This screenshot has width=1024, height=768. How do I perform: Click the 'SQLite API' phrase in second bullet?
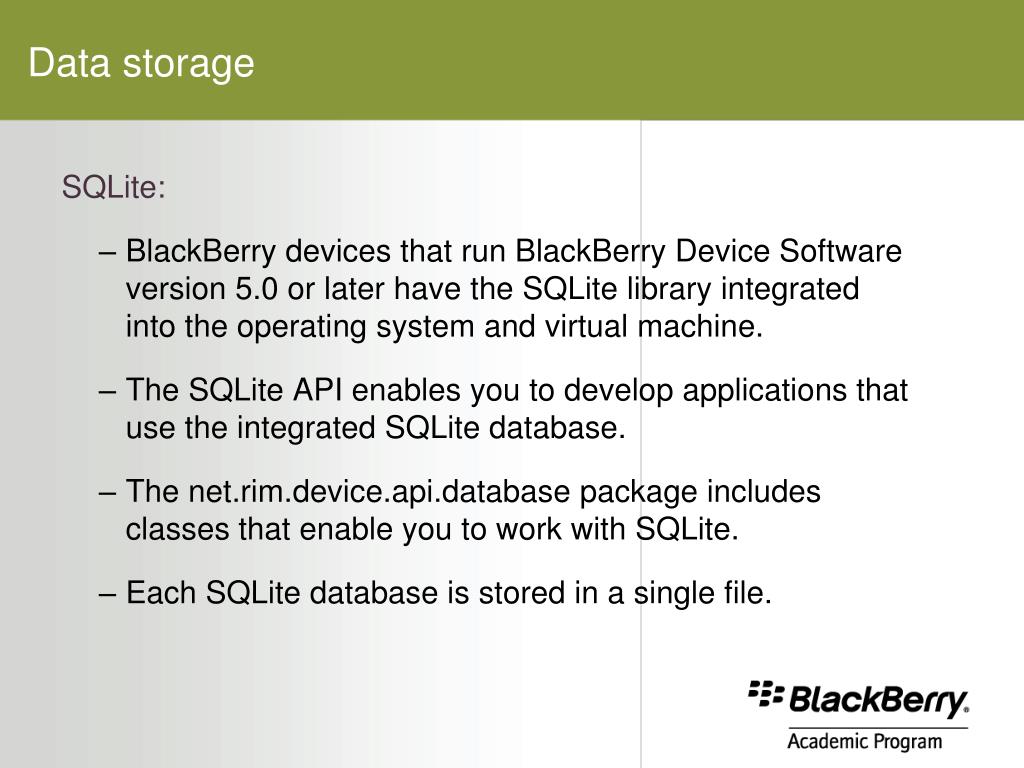point(265,390)
